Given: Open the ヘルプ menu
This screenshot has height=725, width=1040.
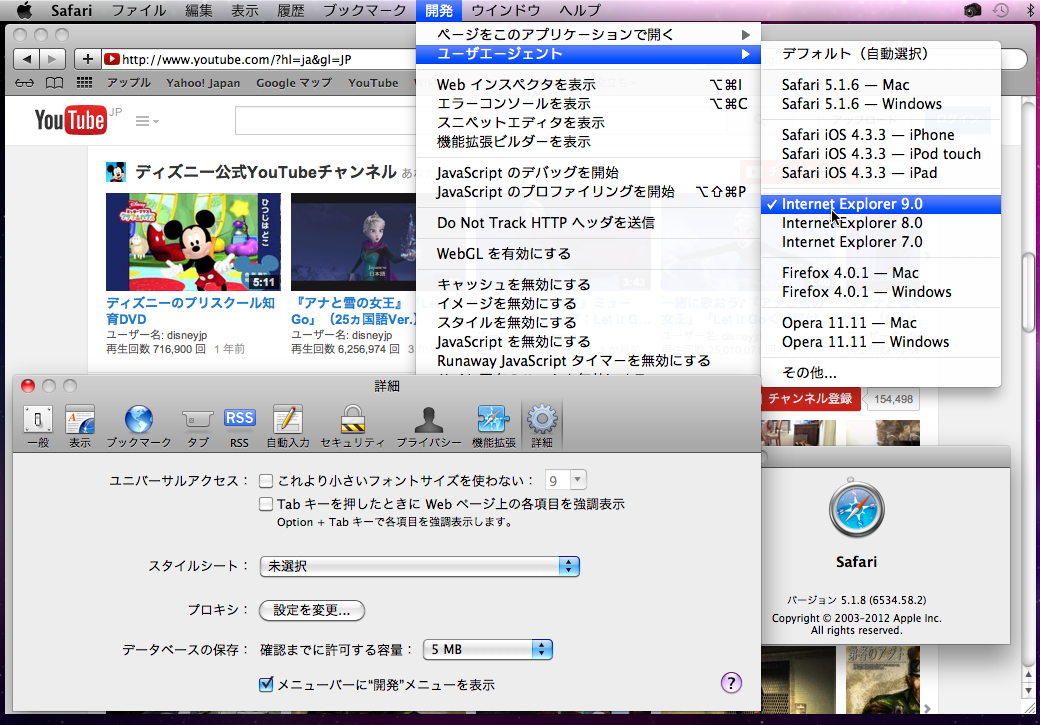Looking at the screenshot, I should (580, 10).
